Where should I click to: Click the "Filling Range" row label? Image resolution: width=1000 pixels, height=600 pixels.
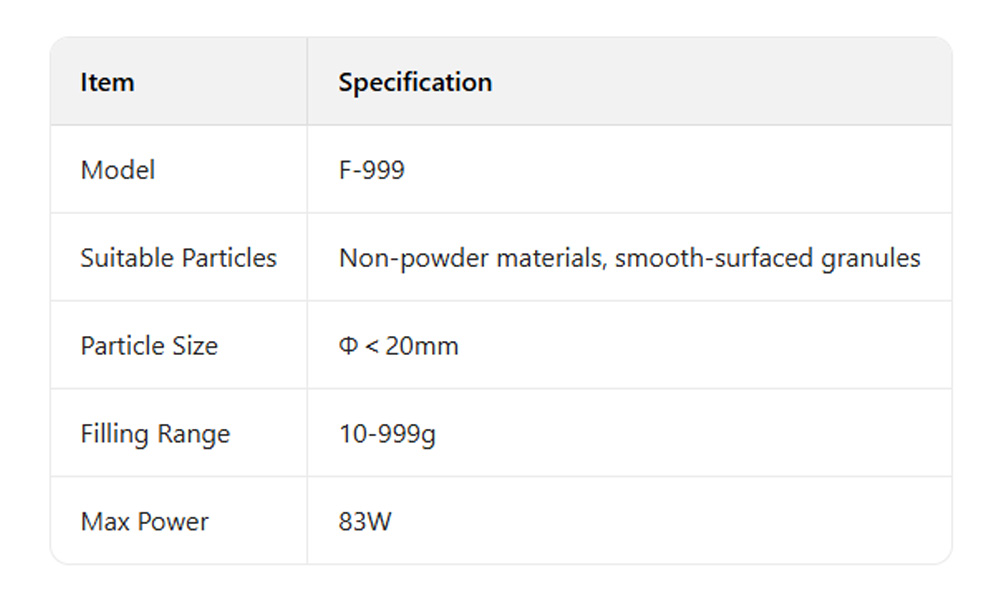tap(155, 434)
